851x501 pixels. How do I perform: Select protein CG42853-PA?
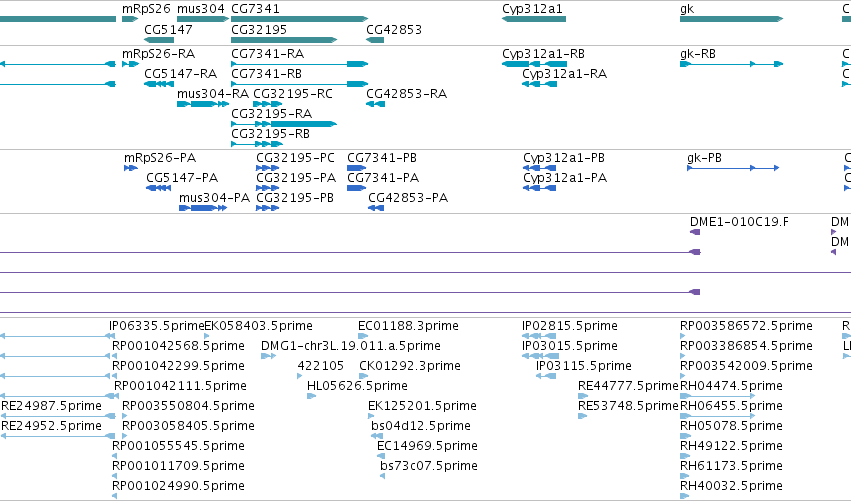coord(376,208)
